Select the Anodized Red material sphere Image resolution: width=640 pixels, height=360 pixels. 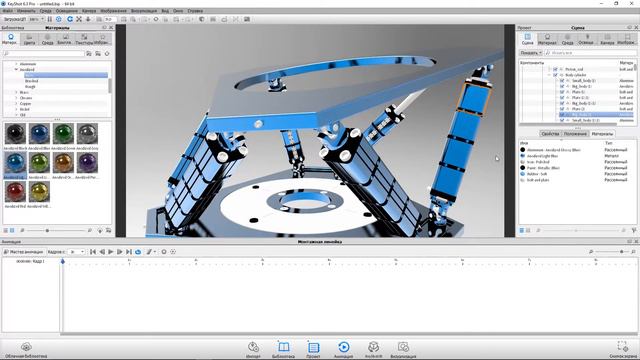coord(15,191)
